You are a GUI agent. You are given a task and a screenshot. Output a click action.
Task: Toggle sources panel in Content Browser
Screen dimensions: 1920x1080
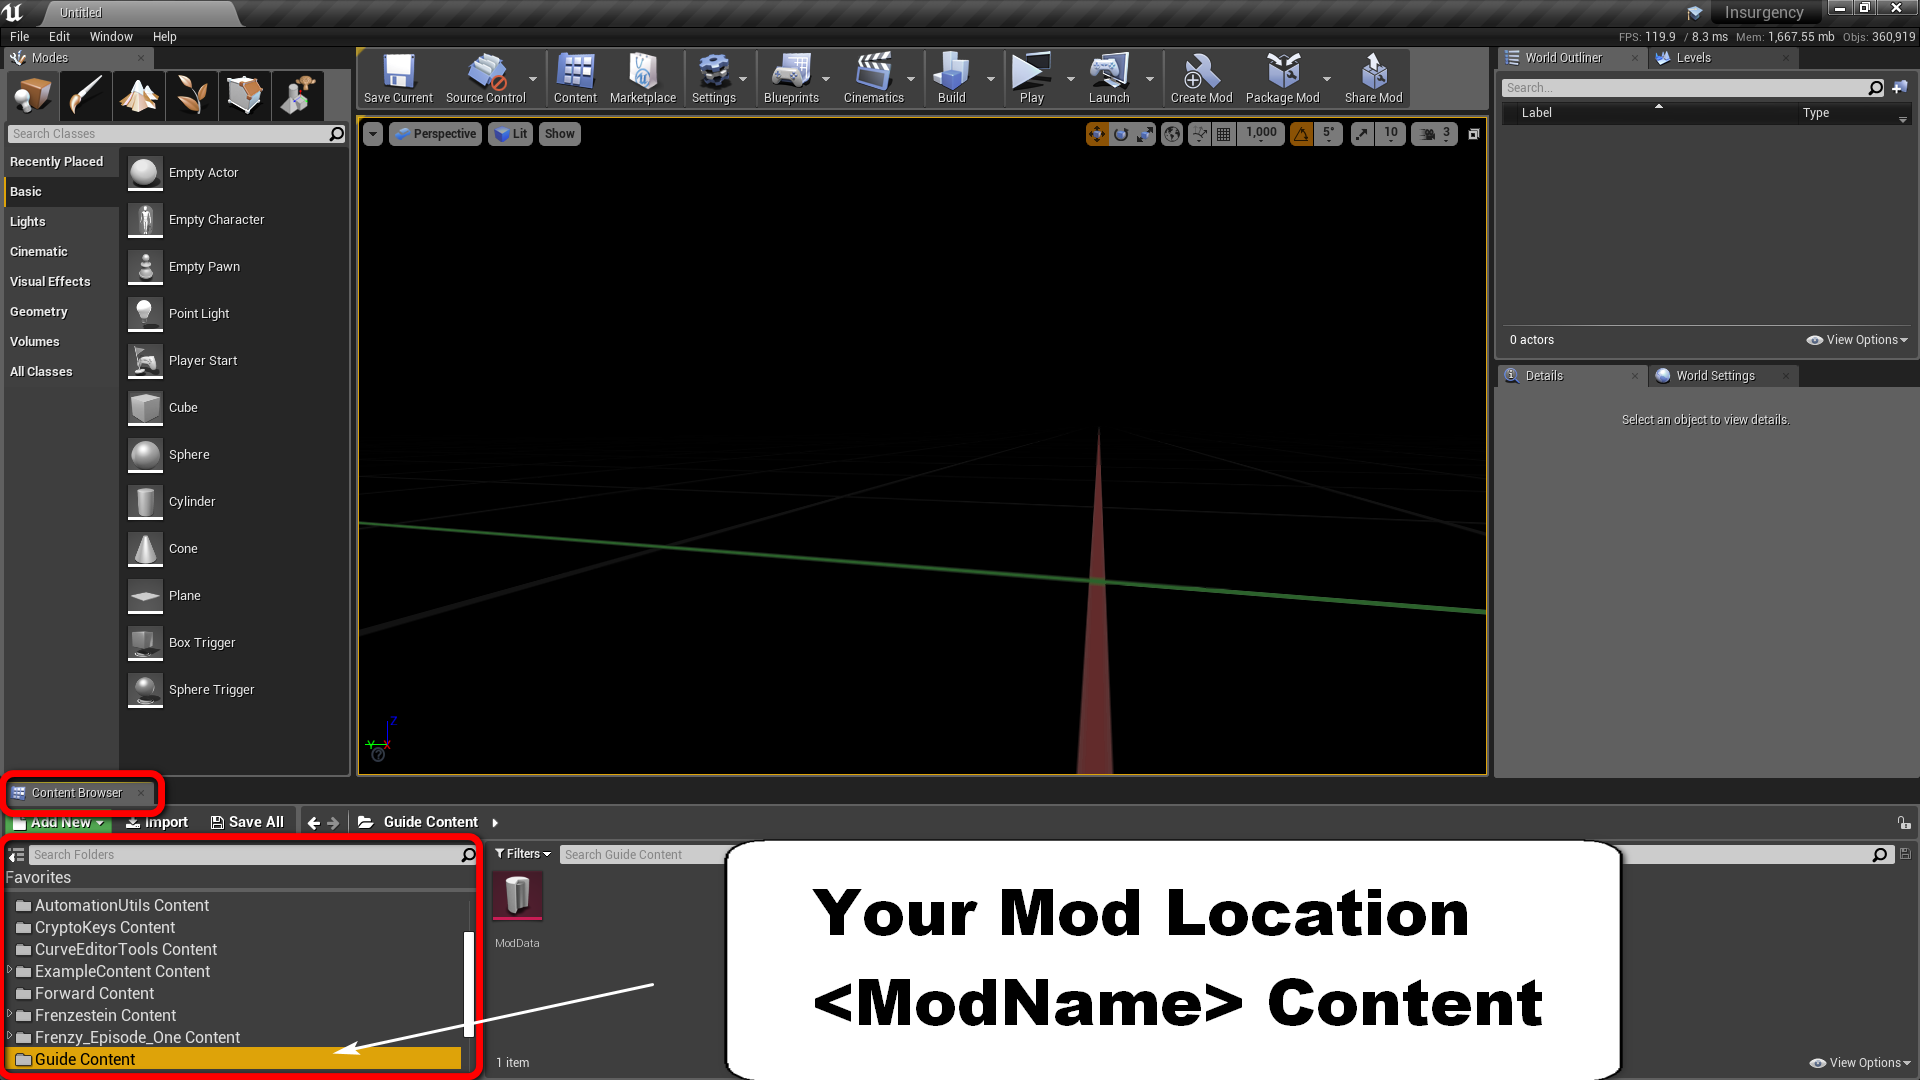pos(17,855)
